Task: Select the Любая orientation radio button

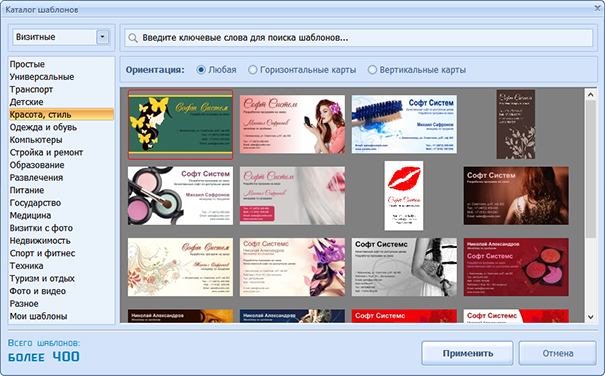Action: [x=201, y=70]
